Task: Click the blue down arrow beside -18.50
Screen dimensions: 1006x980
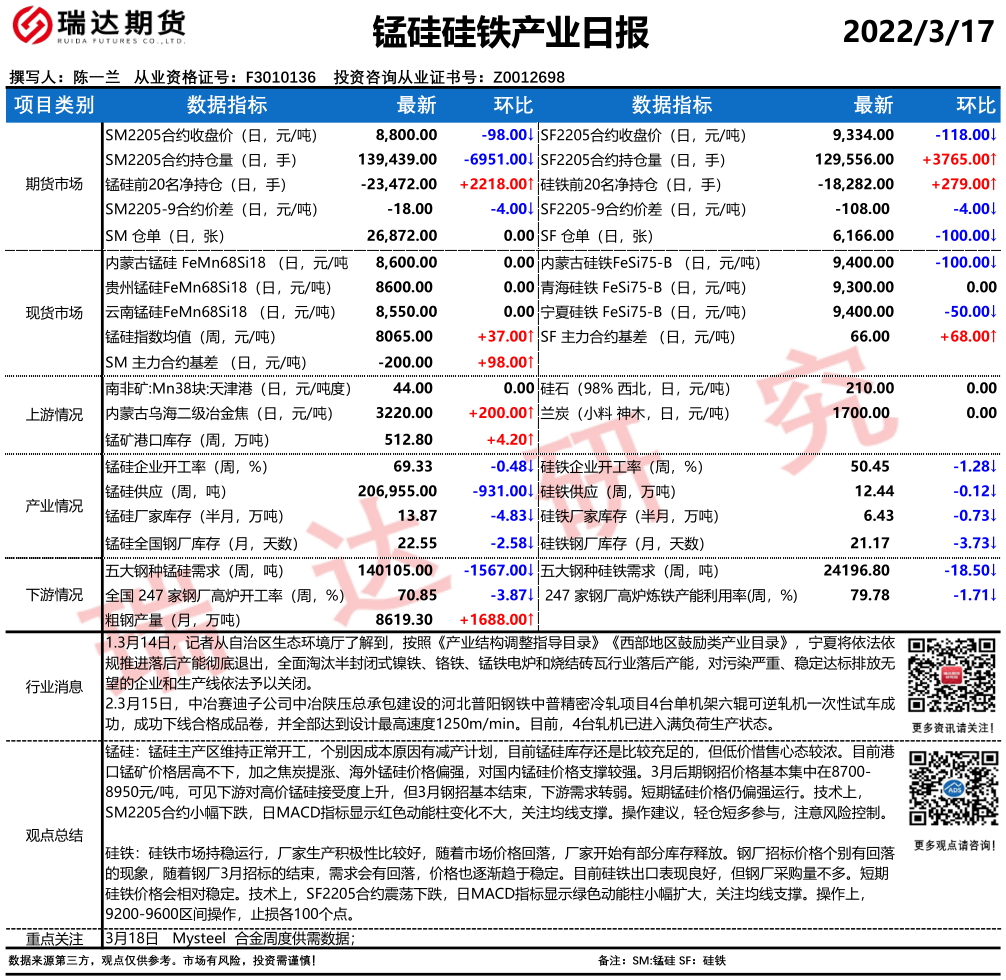Action: tap(993, 571)
